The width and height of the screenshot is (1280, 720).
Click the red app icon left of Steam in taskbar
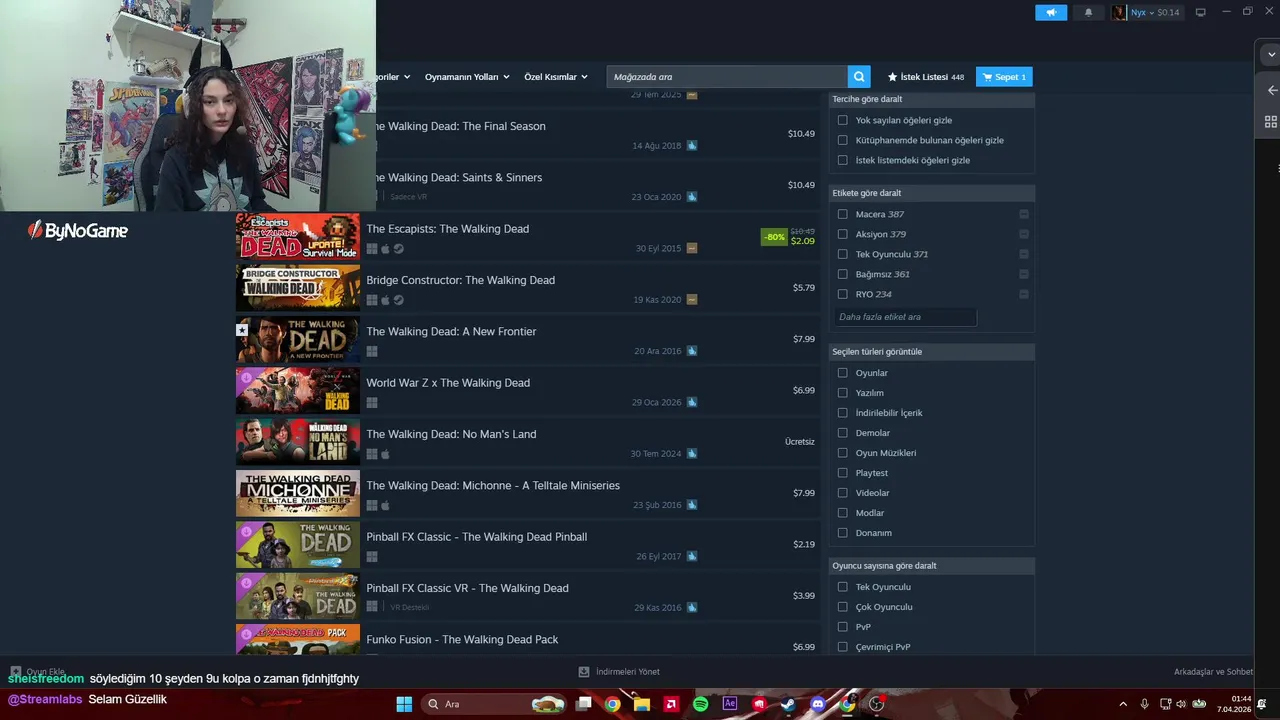759,704
